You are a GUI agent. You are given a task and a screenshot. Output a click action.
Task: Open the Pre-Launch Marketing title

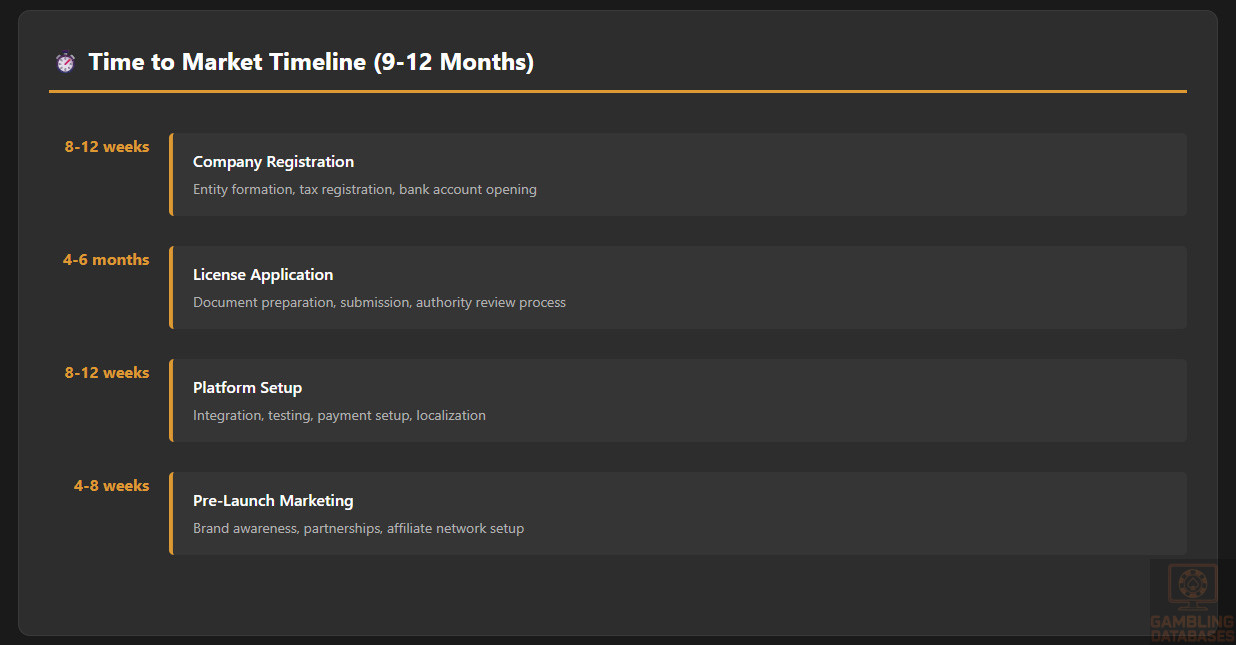[x=273, y=501]
